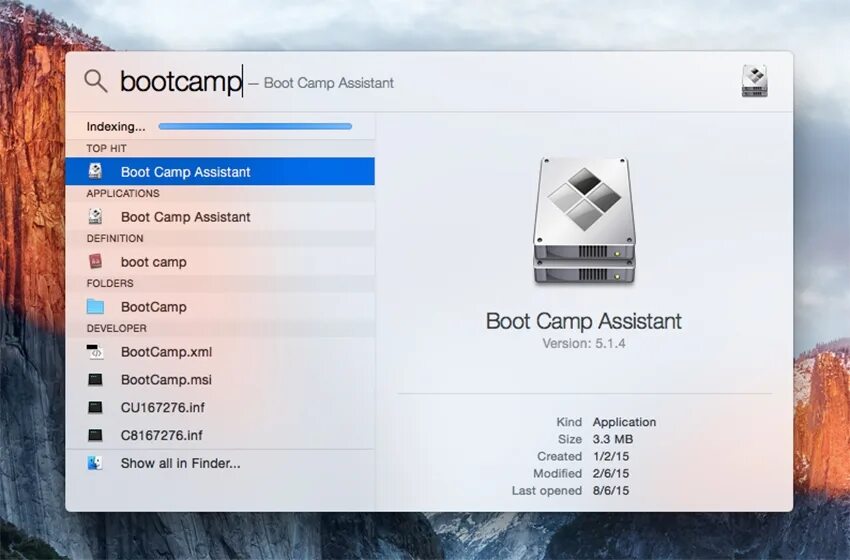Viewport: 850px width, 560px height.
Task: Click the Last opened date 8/6/15
Action: tap(611, 491)
